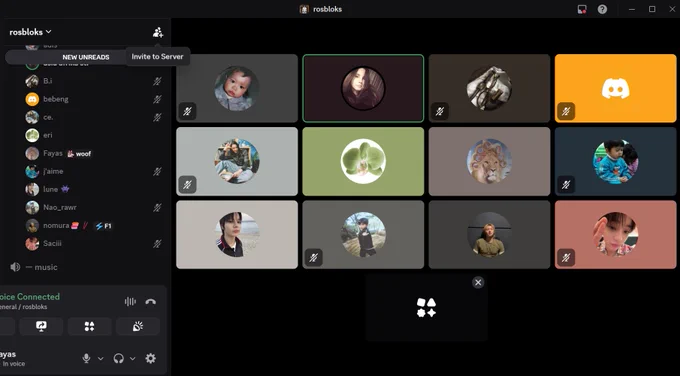Focus the seated person on gray-blue tile
This screenshot has width=680, height=376.
point(237,161)
